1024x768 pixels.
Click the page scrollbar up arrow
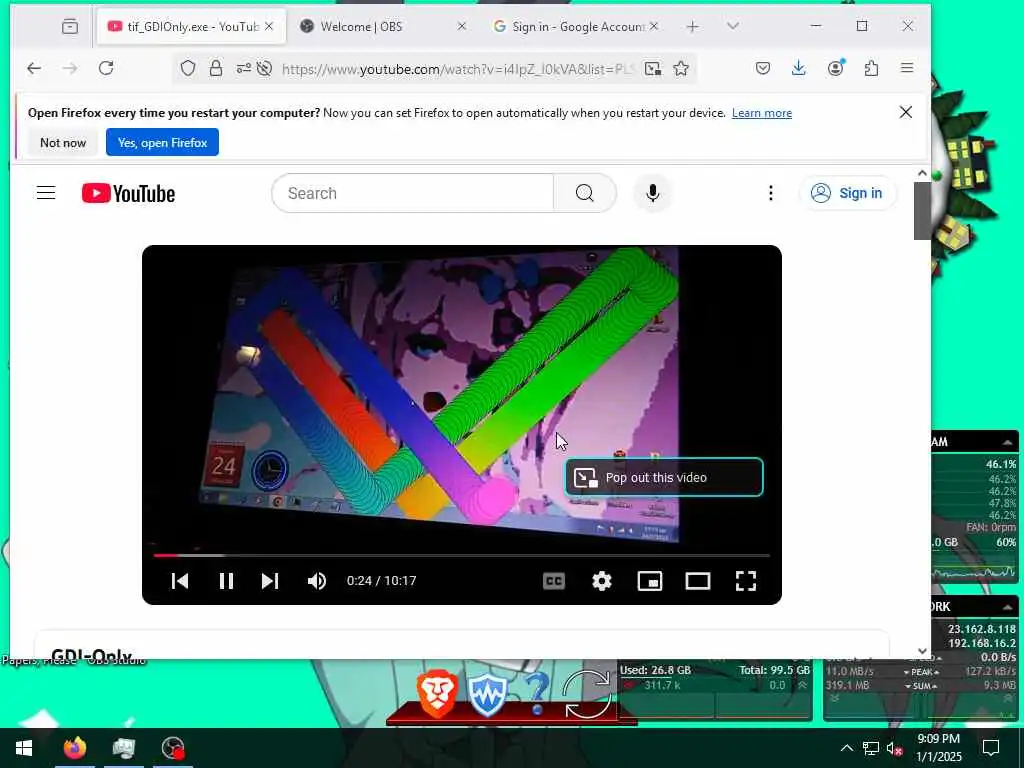coord(922,173)
